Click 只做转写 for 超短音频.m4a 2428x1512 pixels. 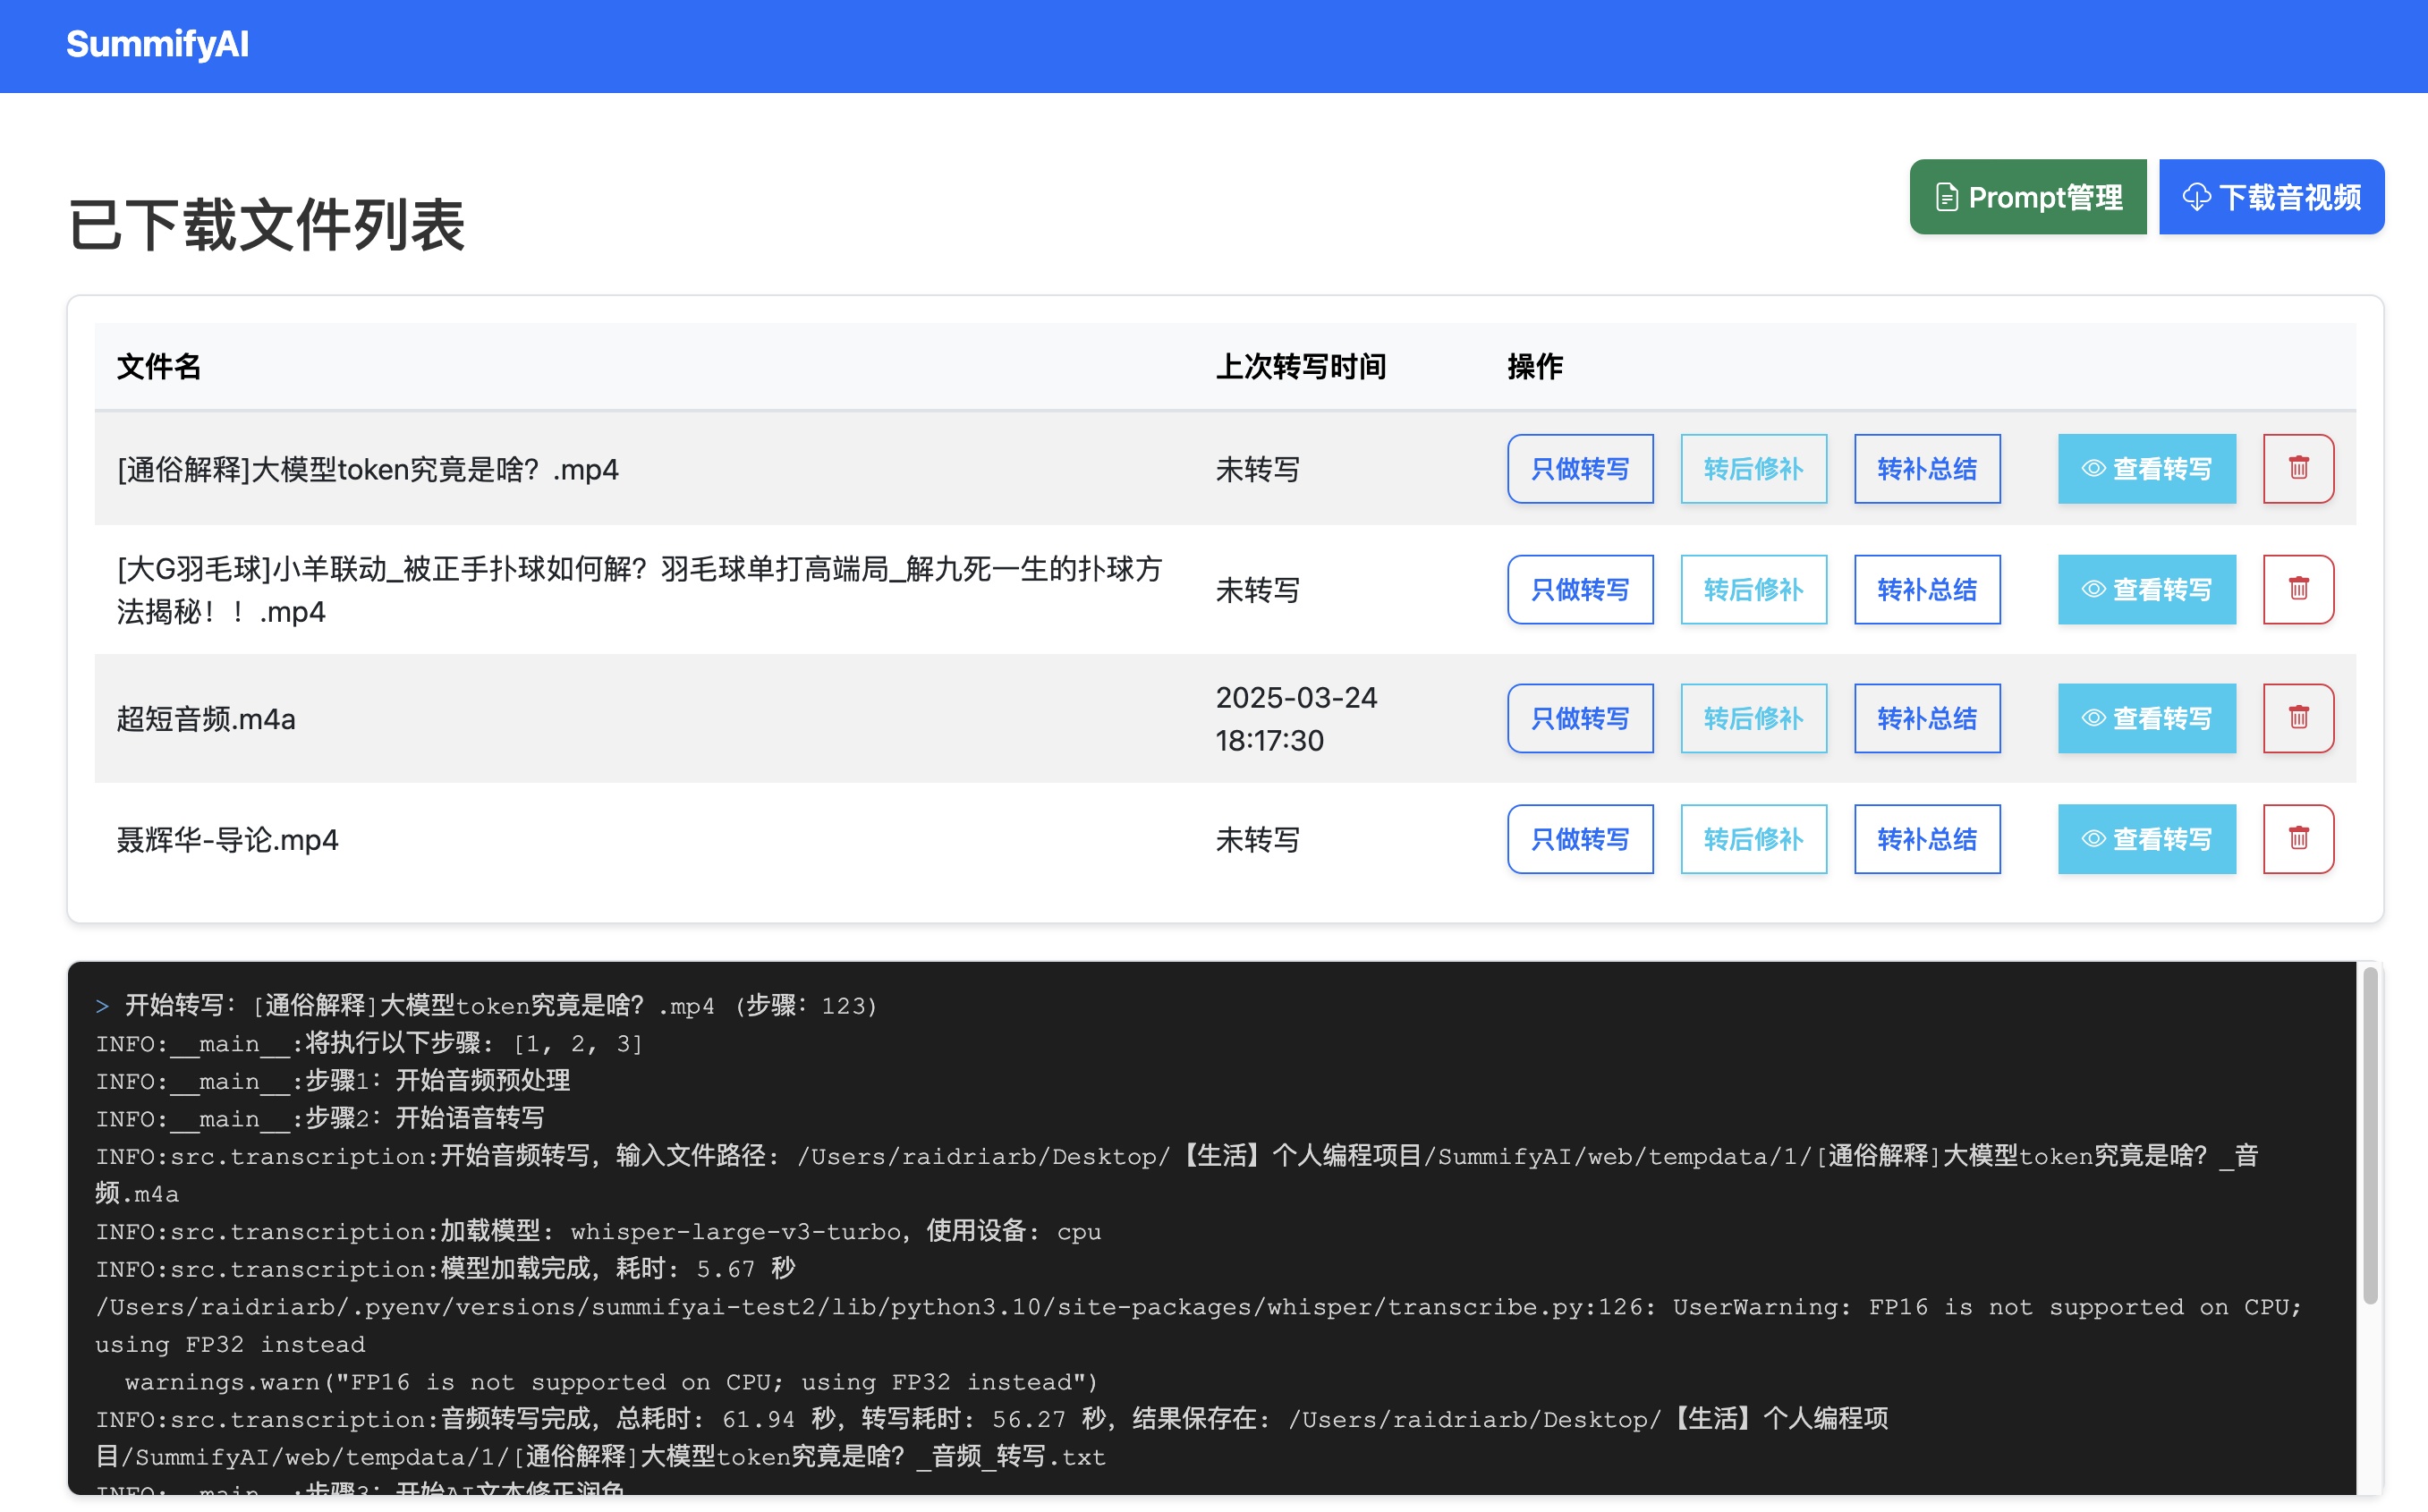1579,718
